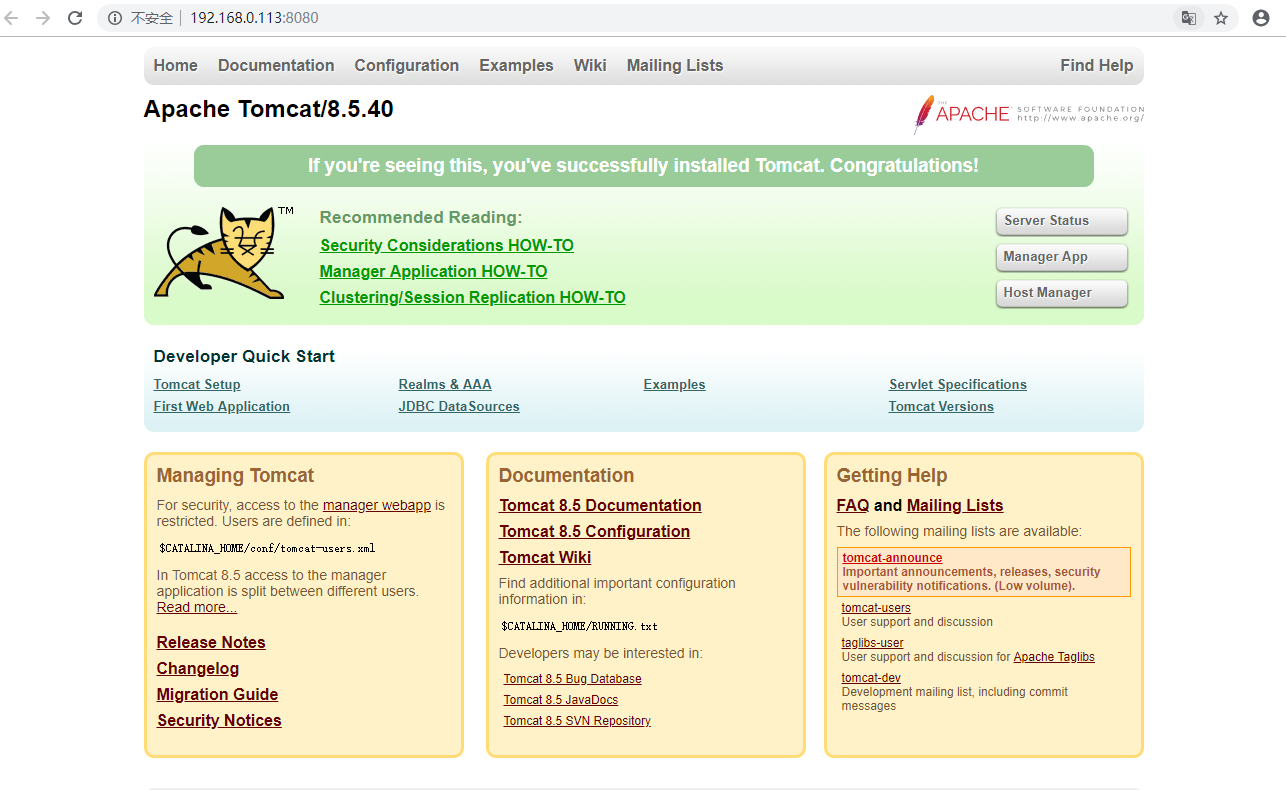Click the Developer Quick Start heading
This screenshot has width=1286, height=790.
(244, 357)
